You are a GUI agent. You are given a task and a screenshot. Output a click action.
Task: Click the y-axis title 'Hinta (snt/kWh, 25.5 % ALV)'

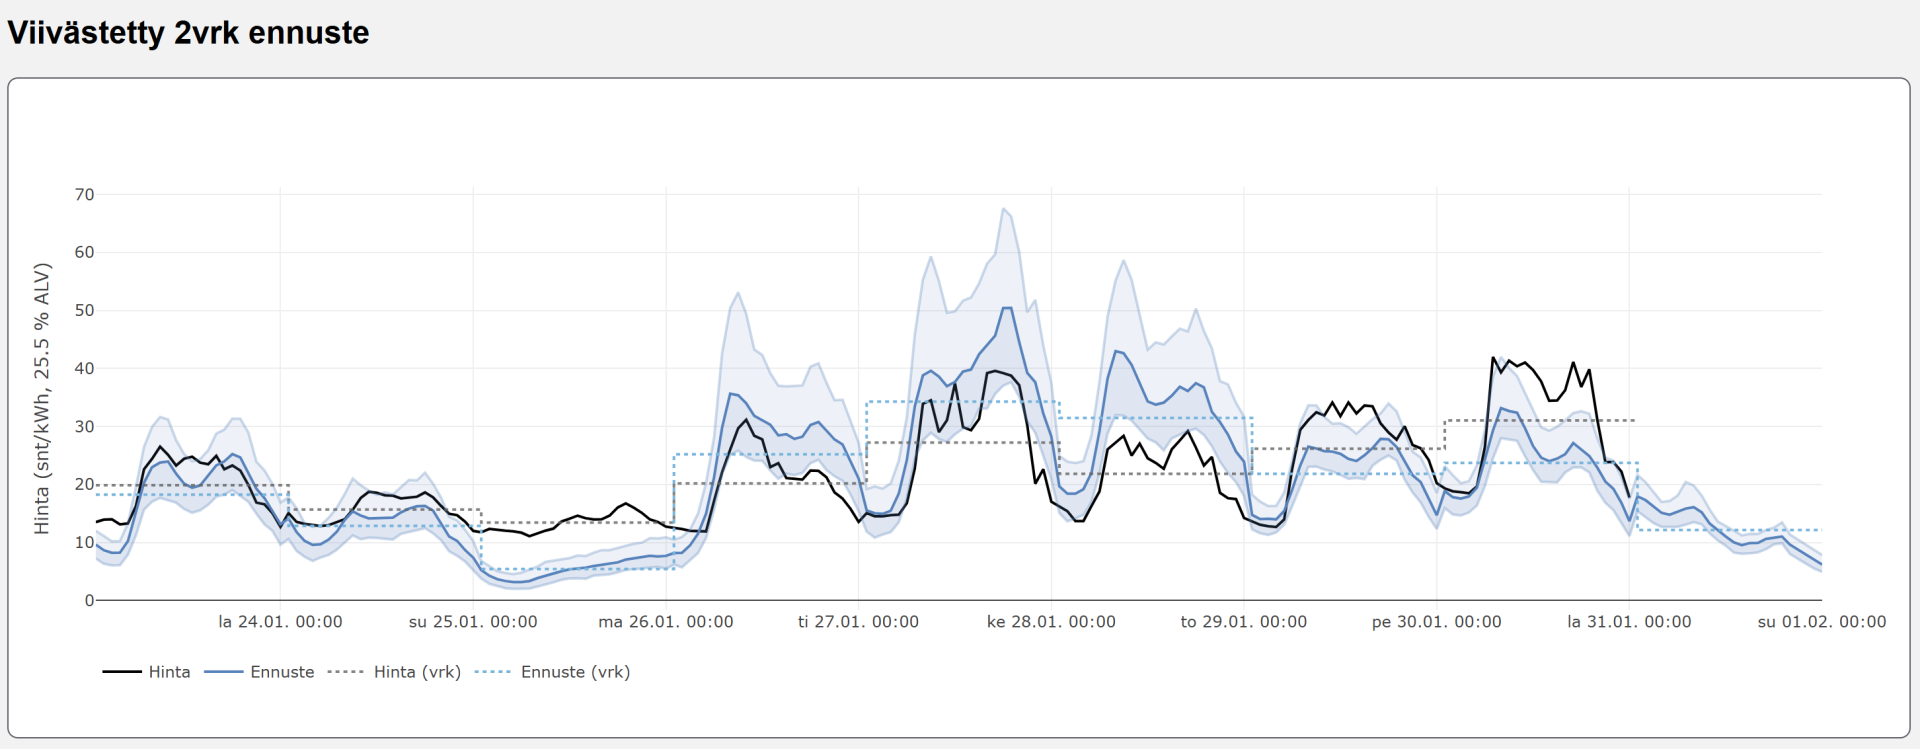tap(42, 398)
